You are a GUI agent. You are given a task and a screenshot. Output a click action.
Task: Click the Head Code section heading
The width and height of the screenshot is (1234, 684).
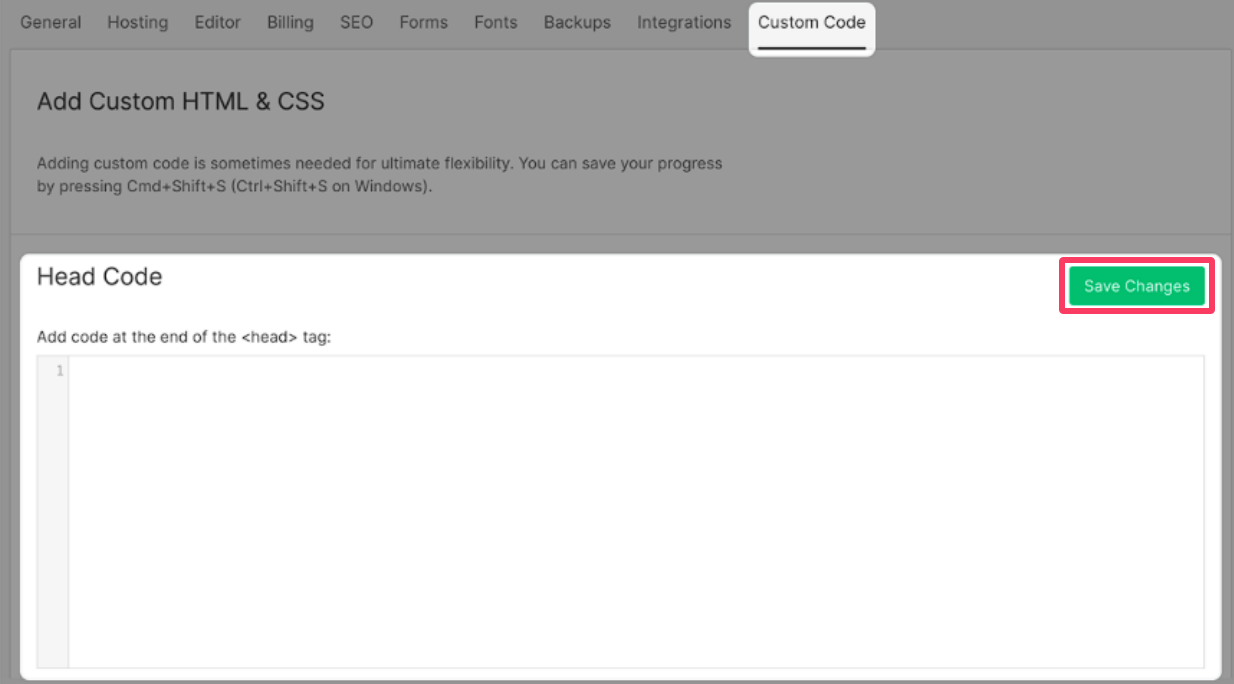(x=99, y=277)
